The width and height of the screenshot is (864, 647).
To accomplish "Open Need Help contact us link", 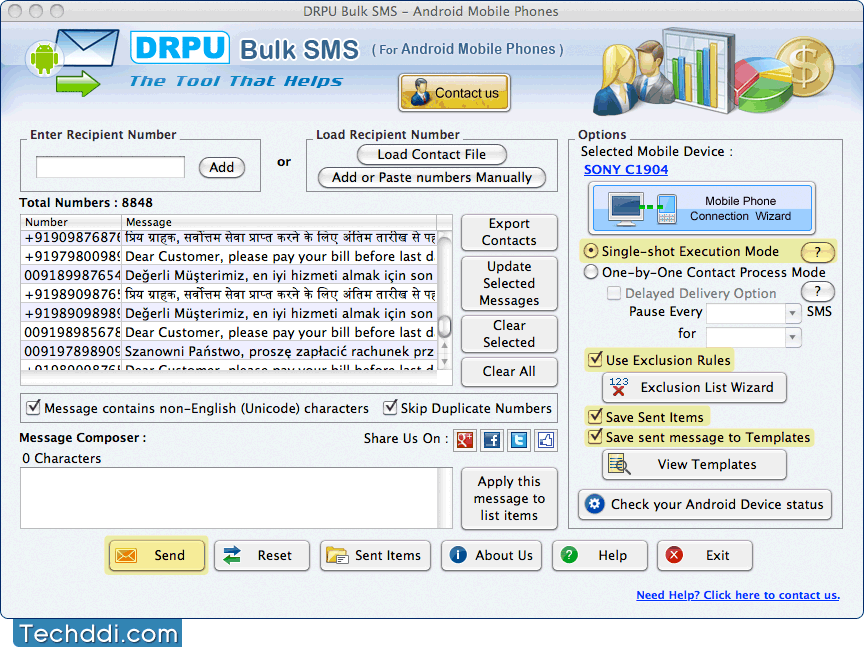I will (x=738, y=595).
